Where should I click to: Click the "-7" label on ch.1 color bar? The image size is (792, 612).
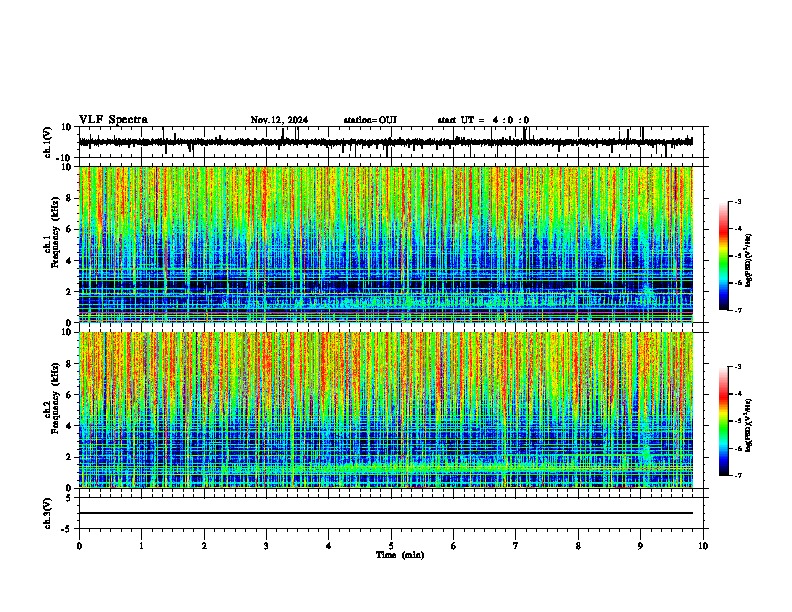pos(738,310)
